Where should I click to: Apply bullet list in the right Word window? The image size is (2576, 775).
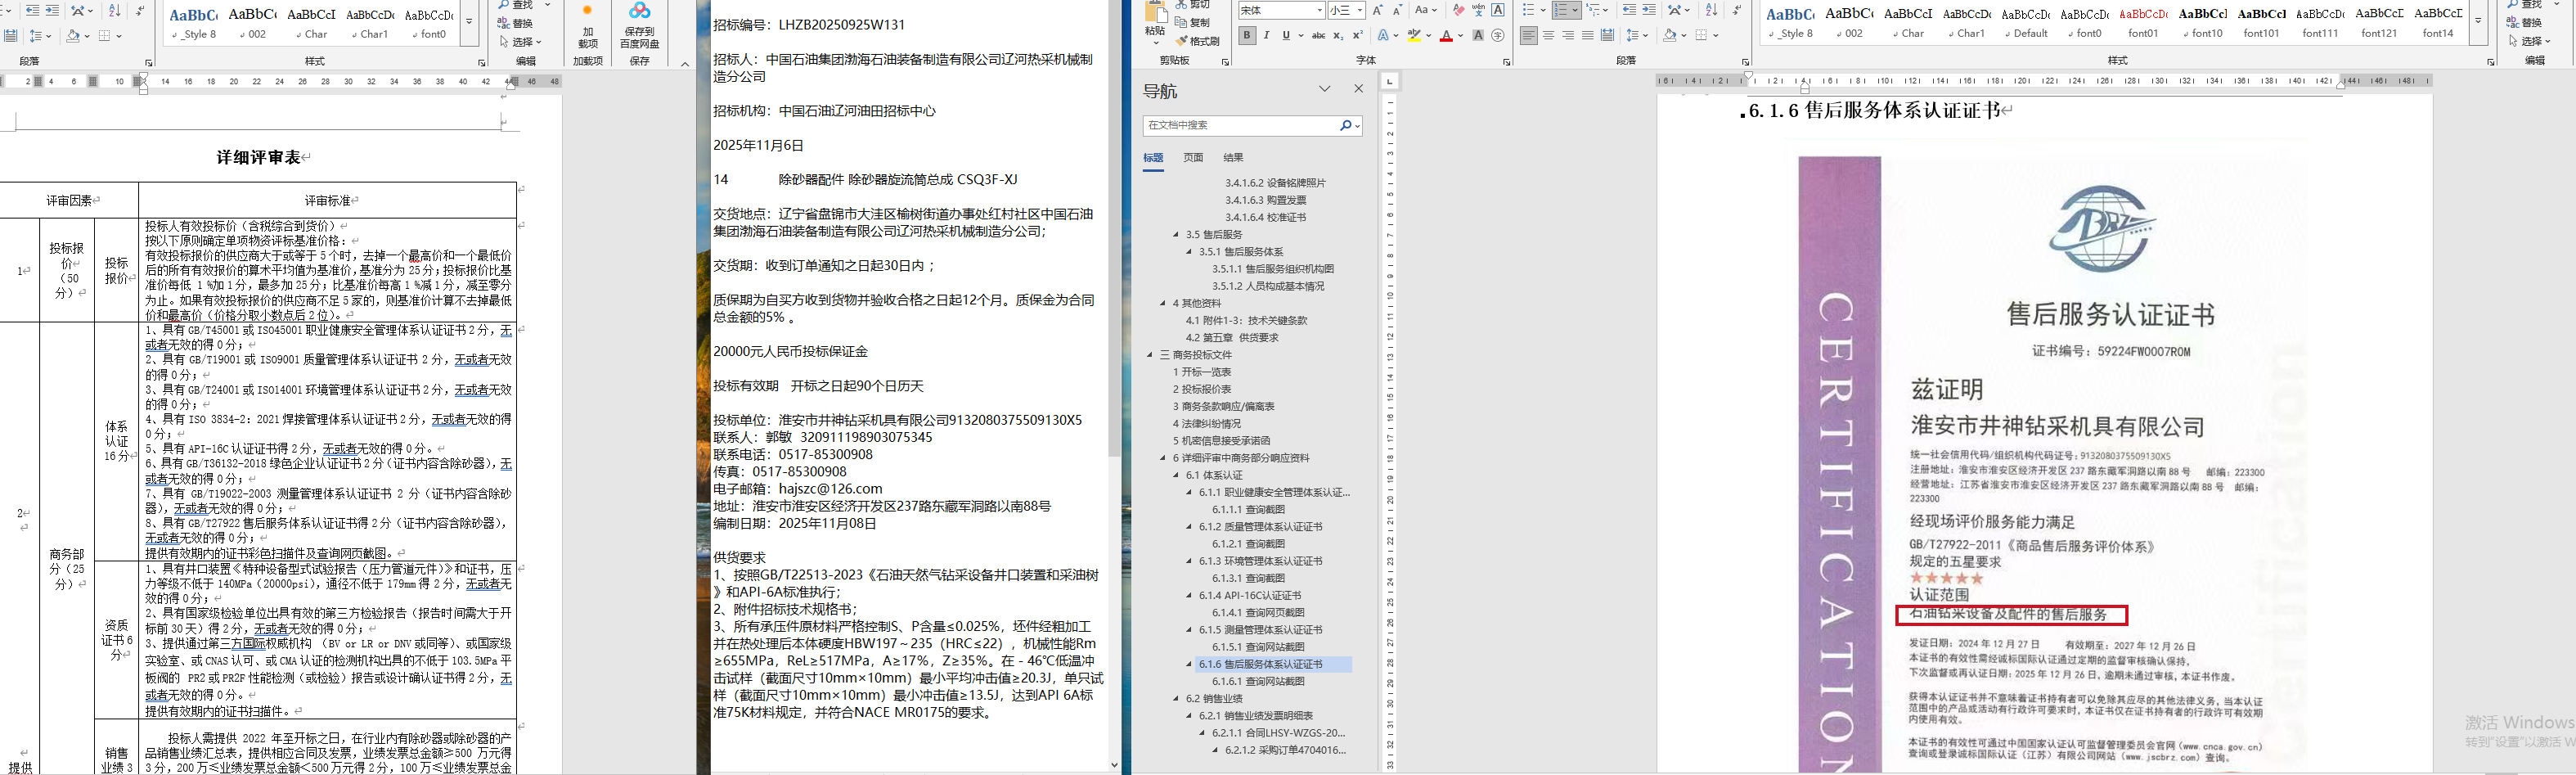point(1528,10)
